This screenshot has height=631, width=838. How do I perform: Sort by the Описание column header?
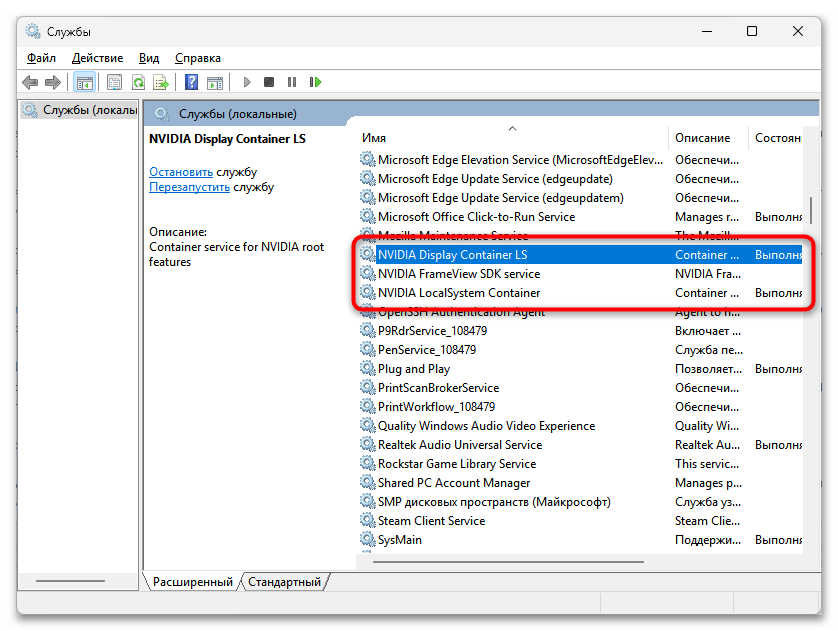point(708,138)
